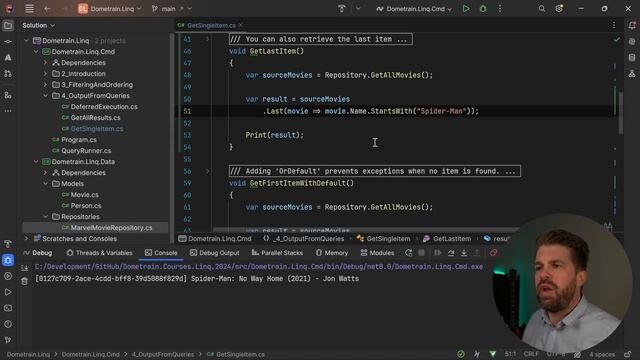Select the Console tab

tap(161, 253)
